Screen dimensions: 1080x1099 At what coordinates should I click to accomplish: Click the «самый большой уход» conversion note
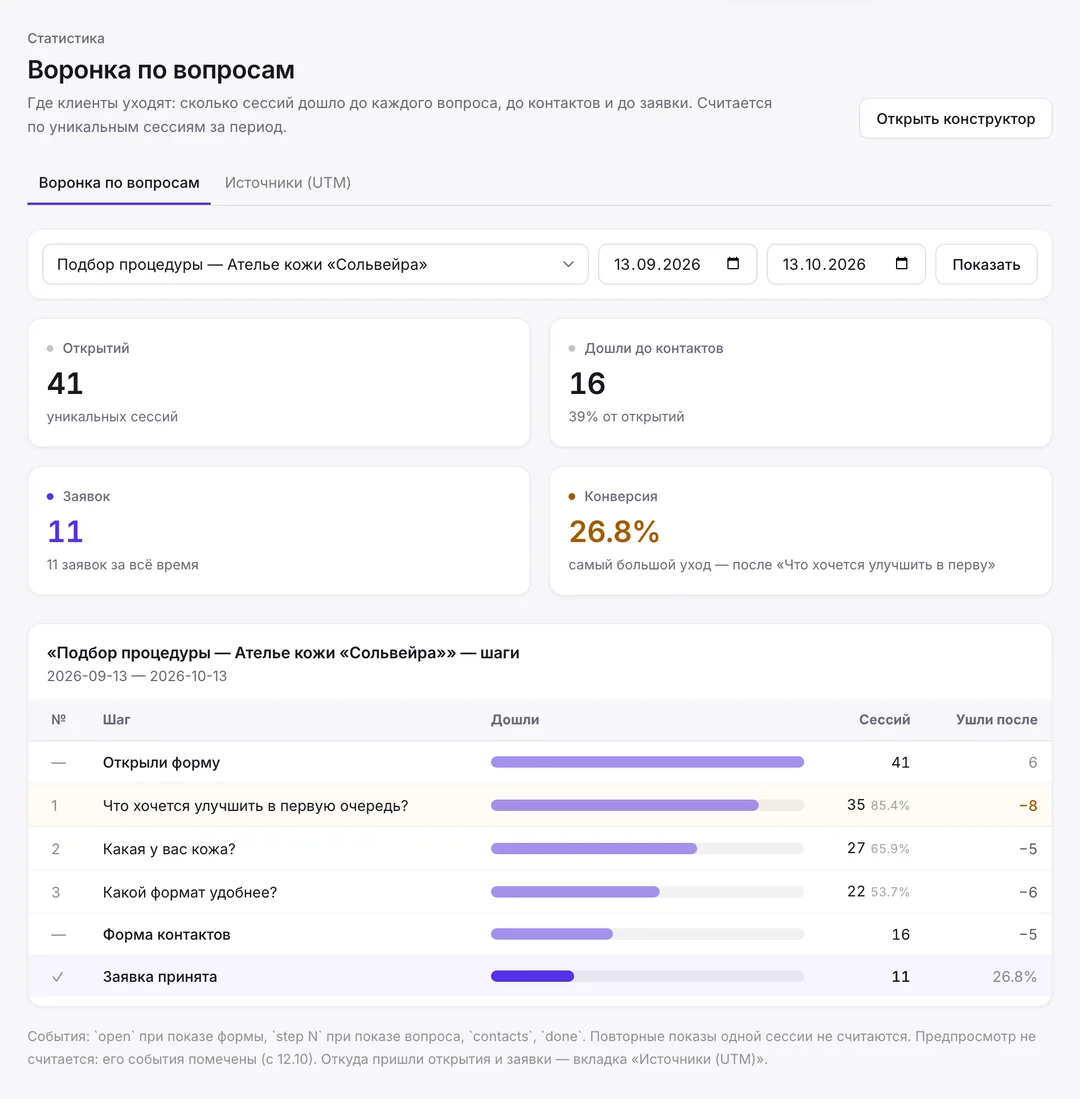(781, 565)
